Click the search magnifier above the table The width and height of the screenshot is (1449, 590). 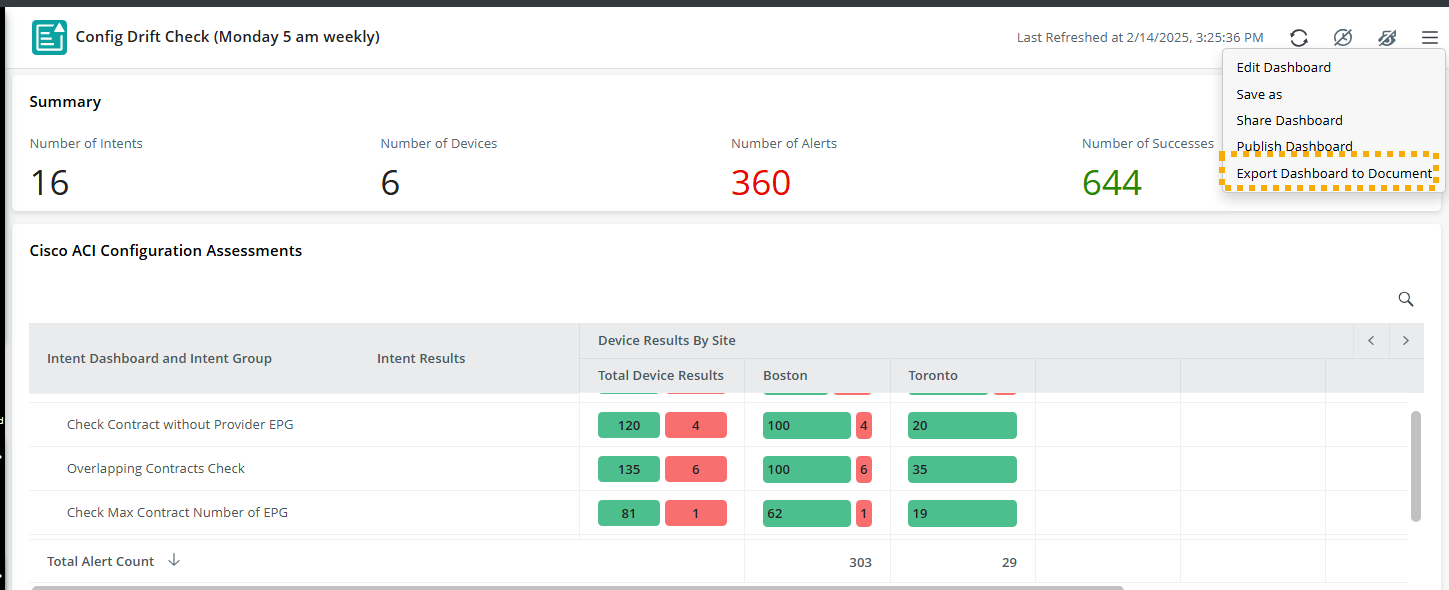(1405, 299)
